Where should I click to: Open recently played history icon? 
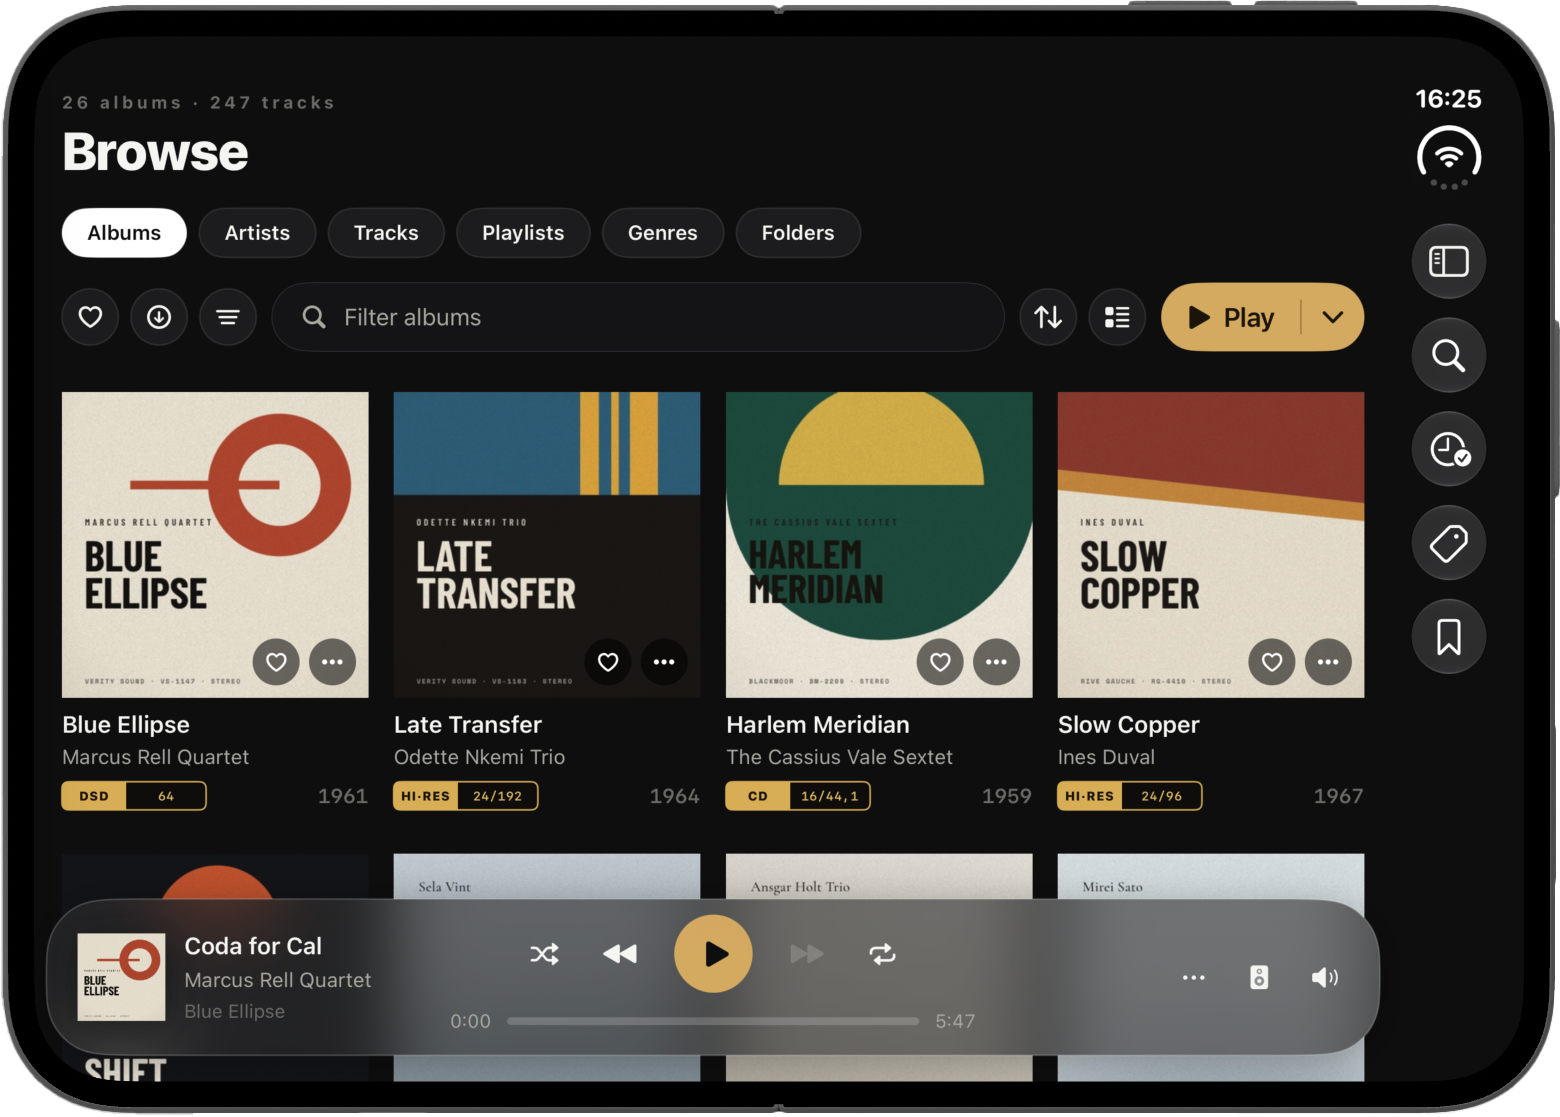(x=1448, y=449)
